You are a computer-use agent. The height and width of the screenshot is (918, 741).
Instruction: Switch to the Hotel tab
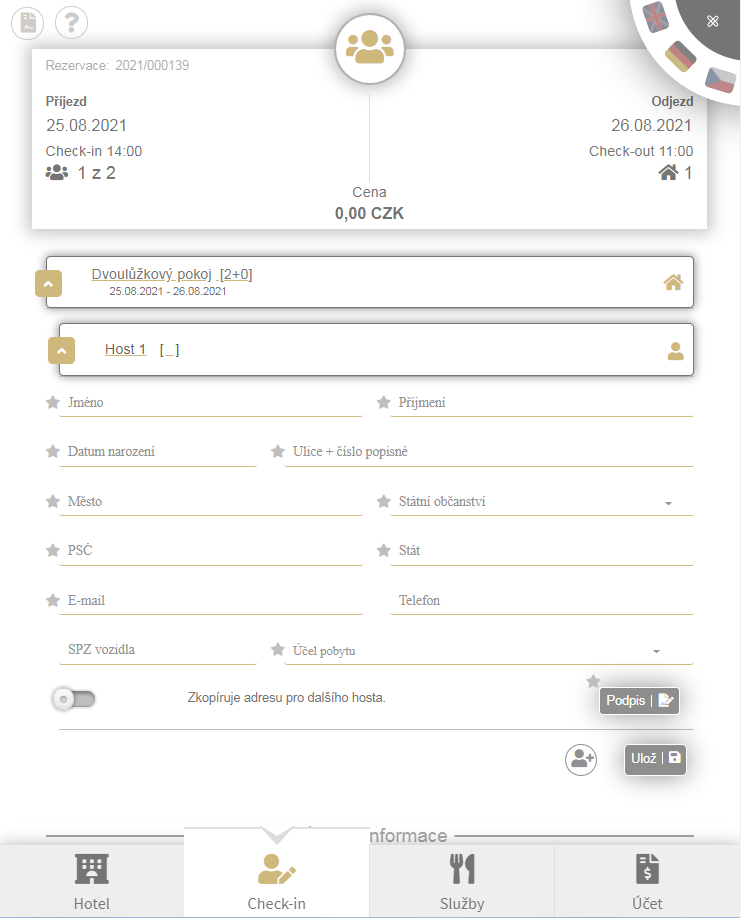[x=92, y=881]
